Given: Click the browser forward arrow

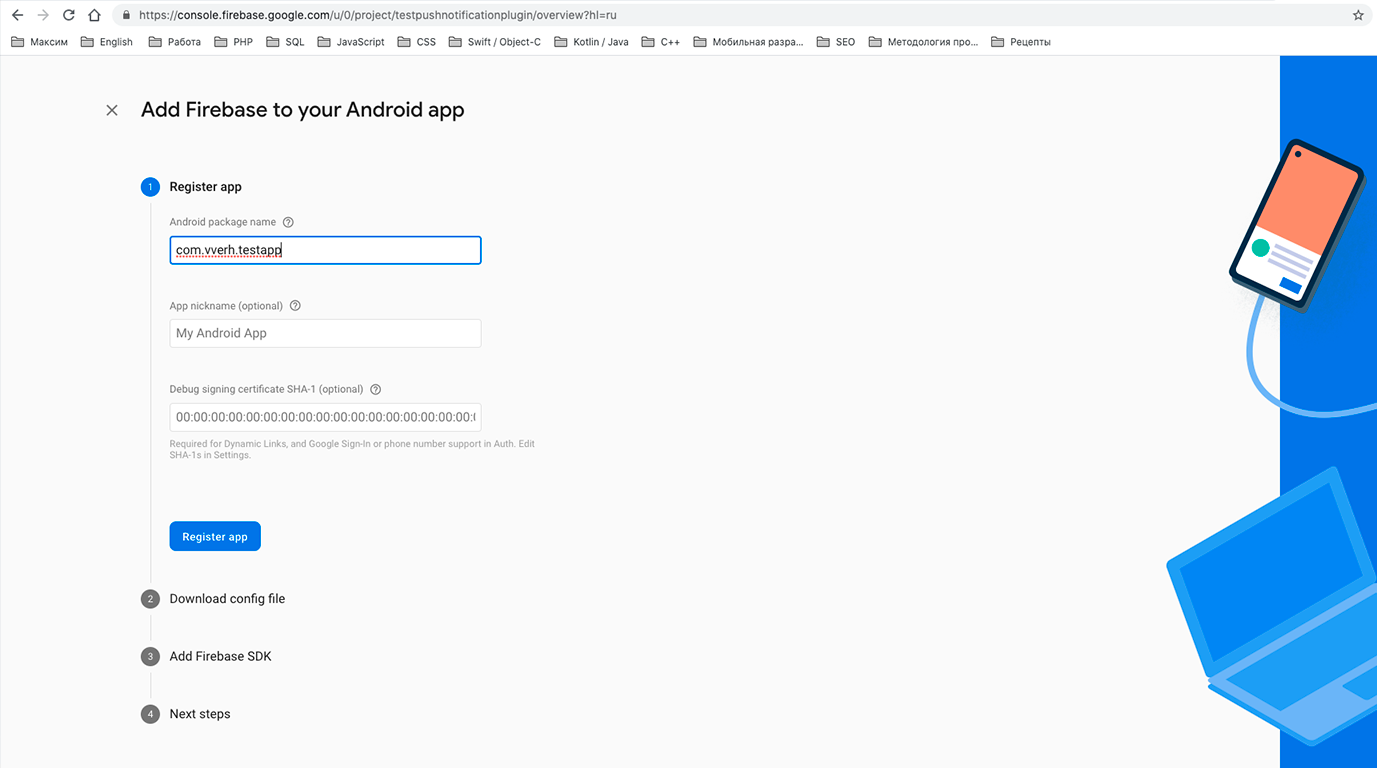Looking at the screenshot, I should [43, 15].
